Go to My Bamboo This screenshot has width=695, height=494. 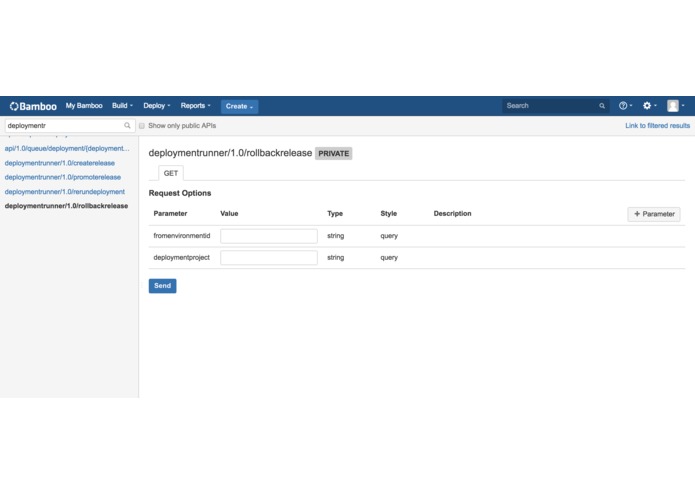[x=84, y=106]
